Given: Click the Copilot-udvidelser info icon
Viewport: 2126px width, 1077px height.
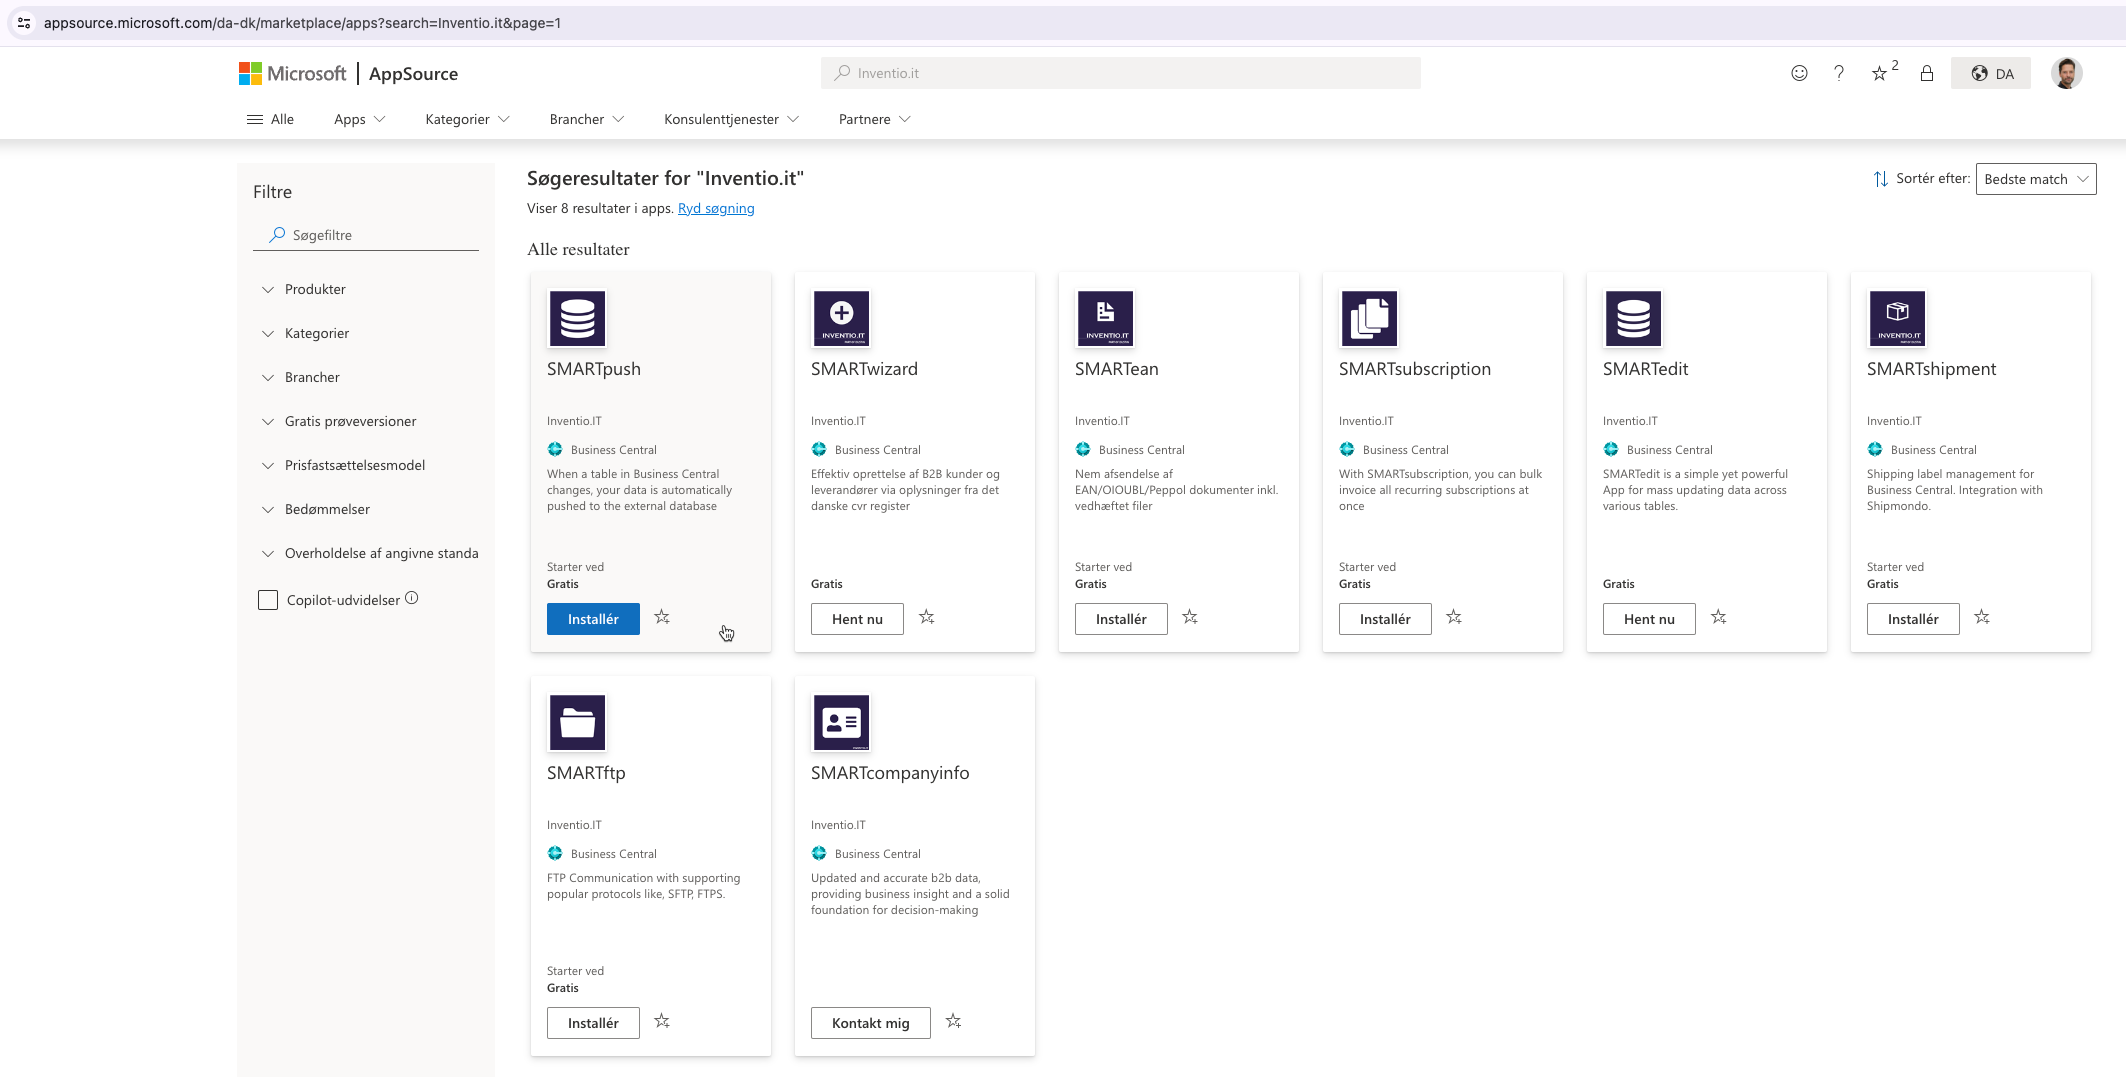Looking at the screenshot, I should (x=412, y=598).
